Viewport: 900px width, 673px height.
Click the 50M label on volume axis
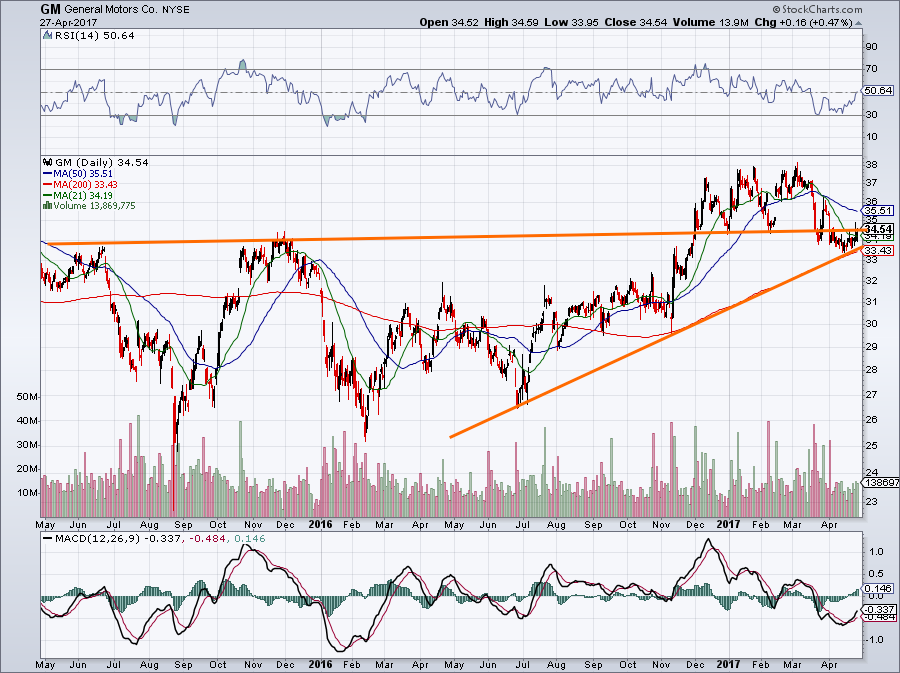pos(28,397)
